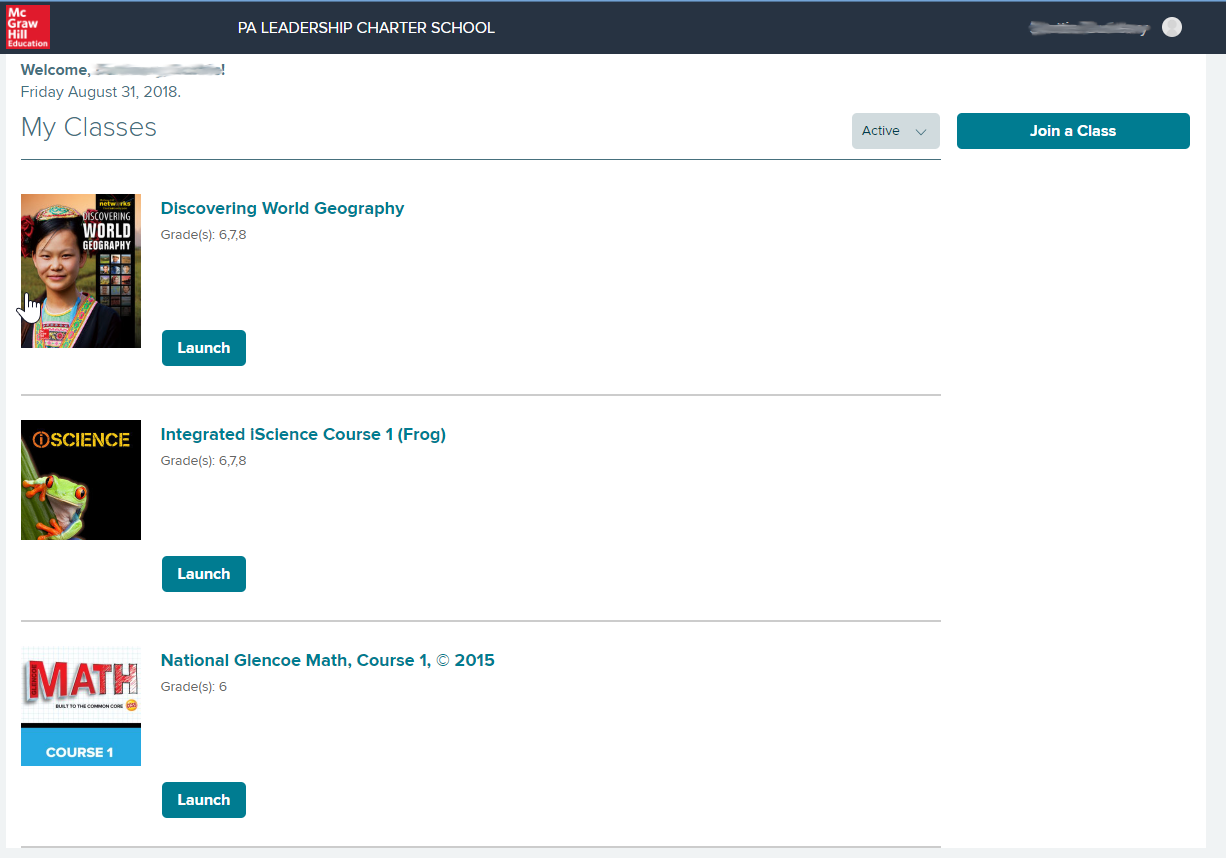Image resolution: width=1226 pixels, height=858 pixels.
Task: Click the Friday August 31, 2018 date text
Action: [100, 92]
